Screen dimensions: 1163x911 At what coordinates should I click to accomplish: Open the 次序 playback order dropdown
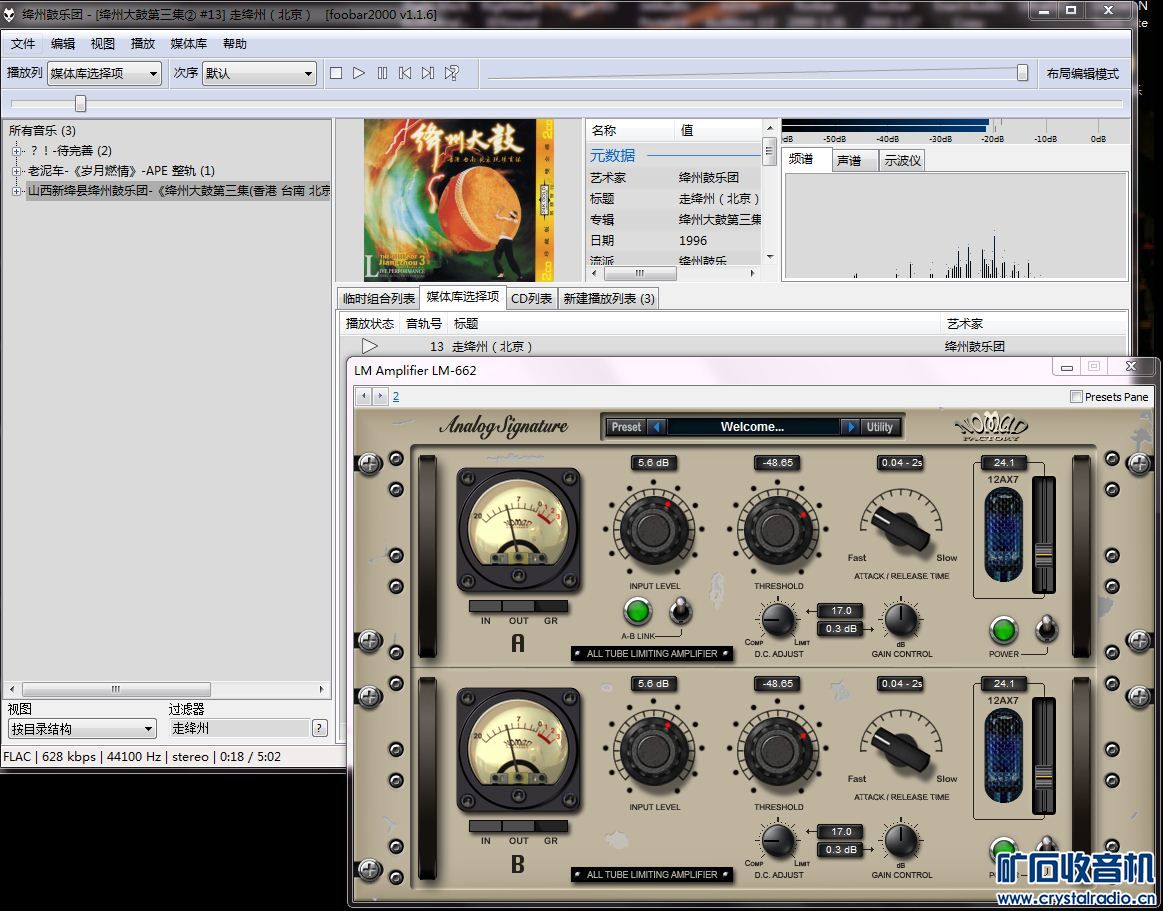coord(259,73)
